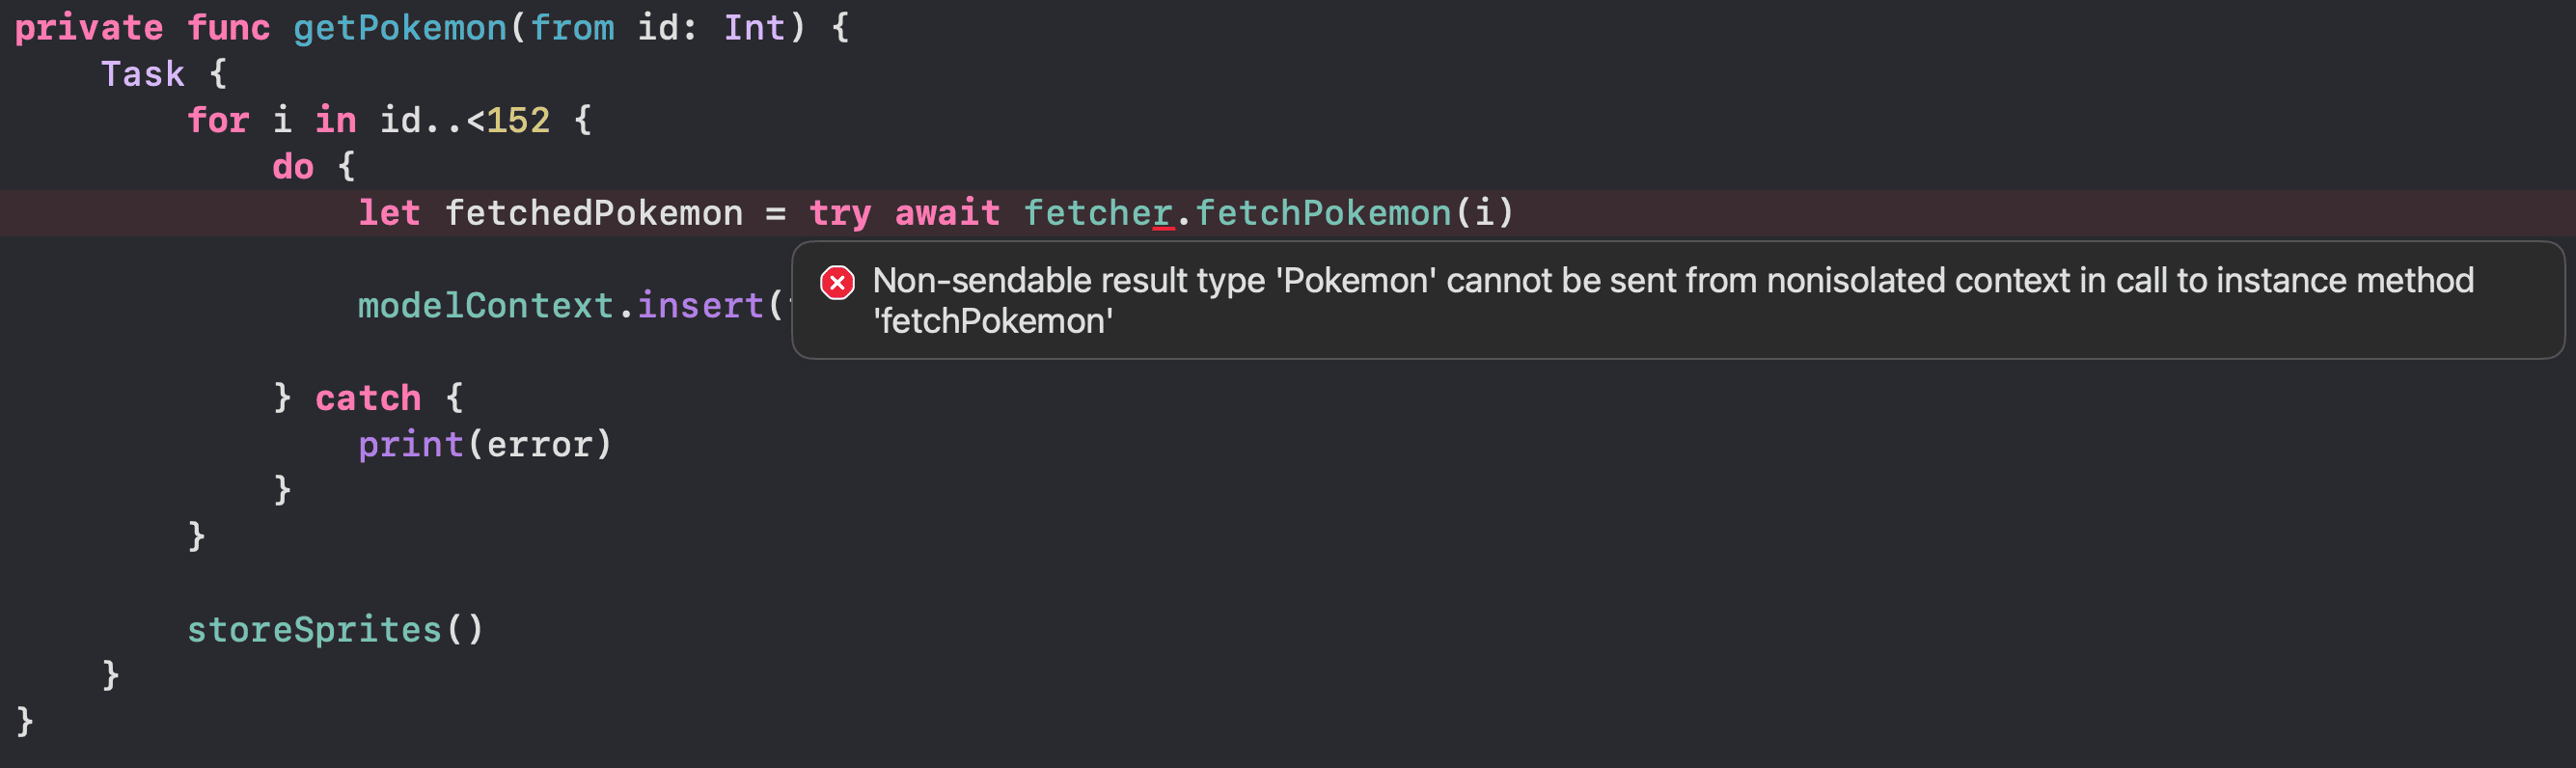Click the await keyword
Image resolution: width=2576 pixels, height=768 pixels.
[947, 213]
